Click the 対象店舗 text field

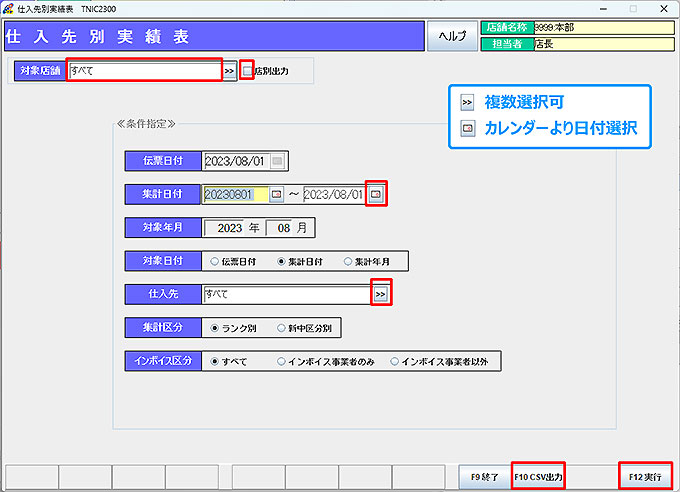coord(145,71)
